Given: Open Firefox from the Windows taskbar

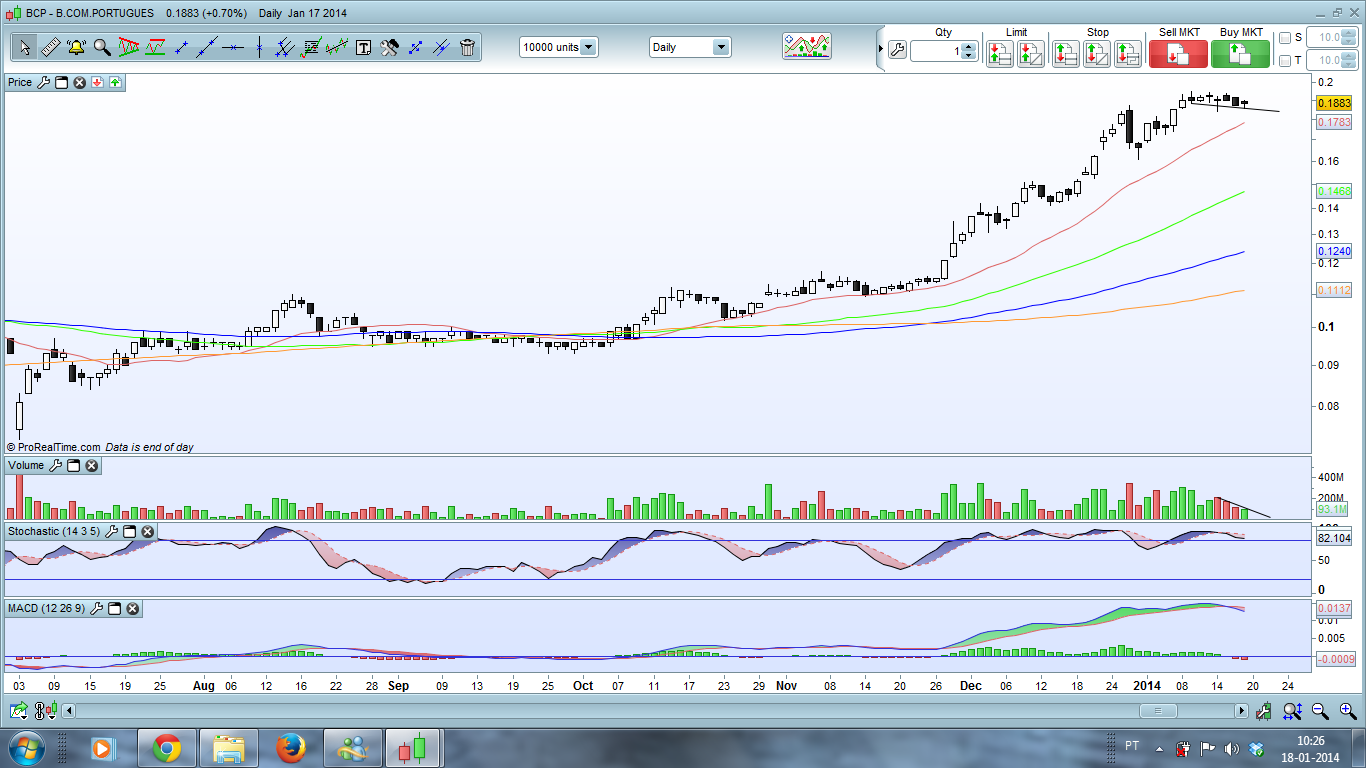Looking at the screenshot, I should point(291,748).
